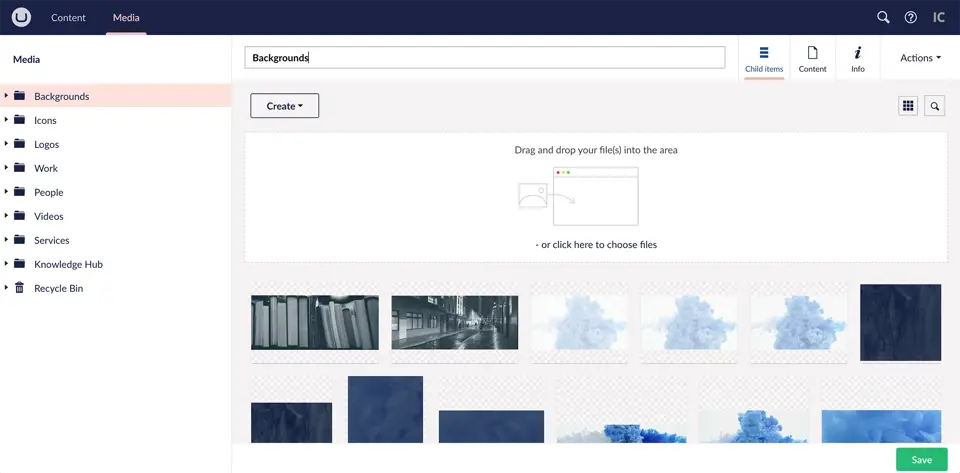Select the bookshelf background thumbnail
The height and width of the screenshot is (473, 960).
click(x=314, y=322)
